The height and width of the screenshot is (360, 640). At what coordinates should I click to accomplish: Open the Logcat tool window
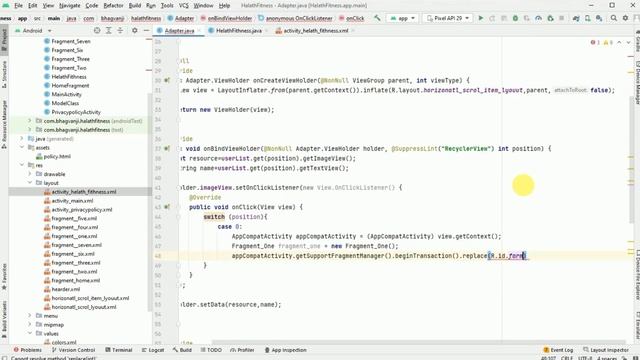[153, 350]
